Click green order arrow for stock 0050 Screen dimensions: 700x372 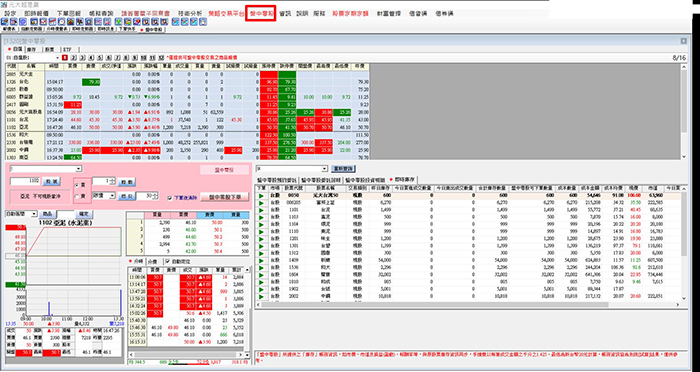click(x=261, y=195)
